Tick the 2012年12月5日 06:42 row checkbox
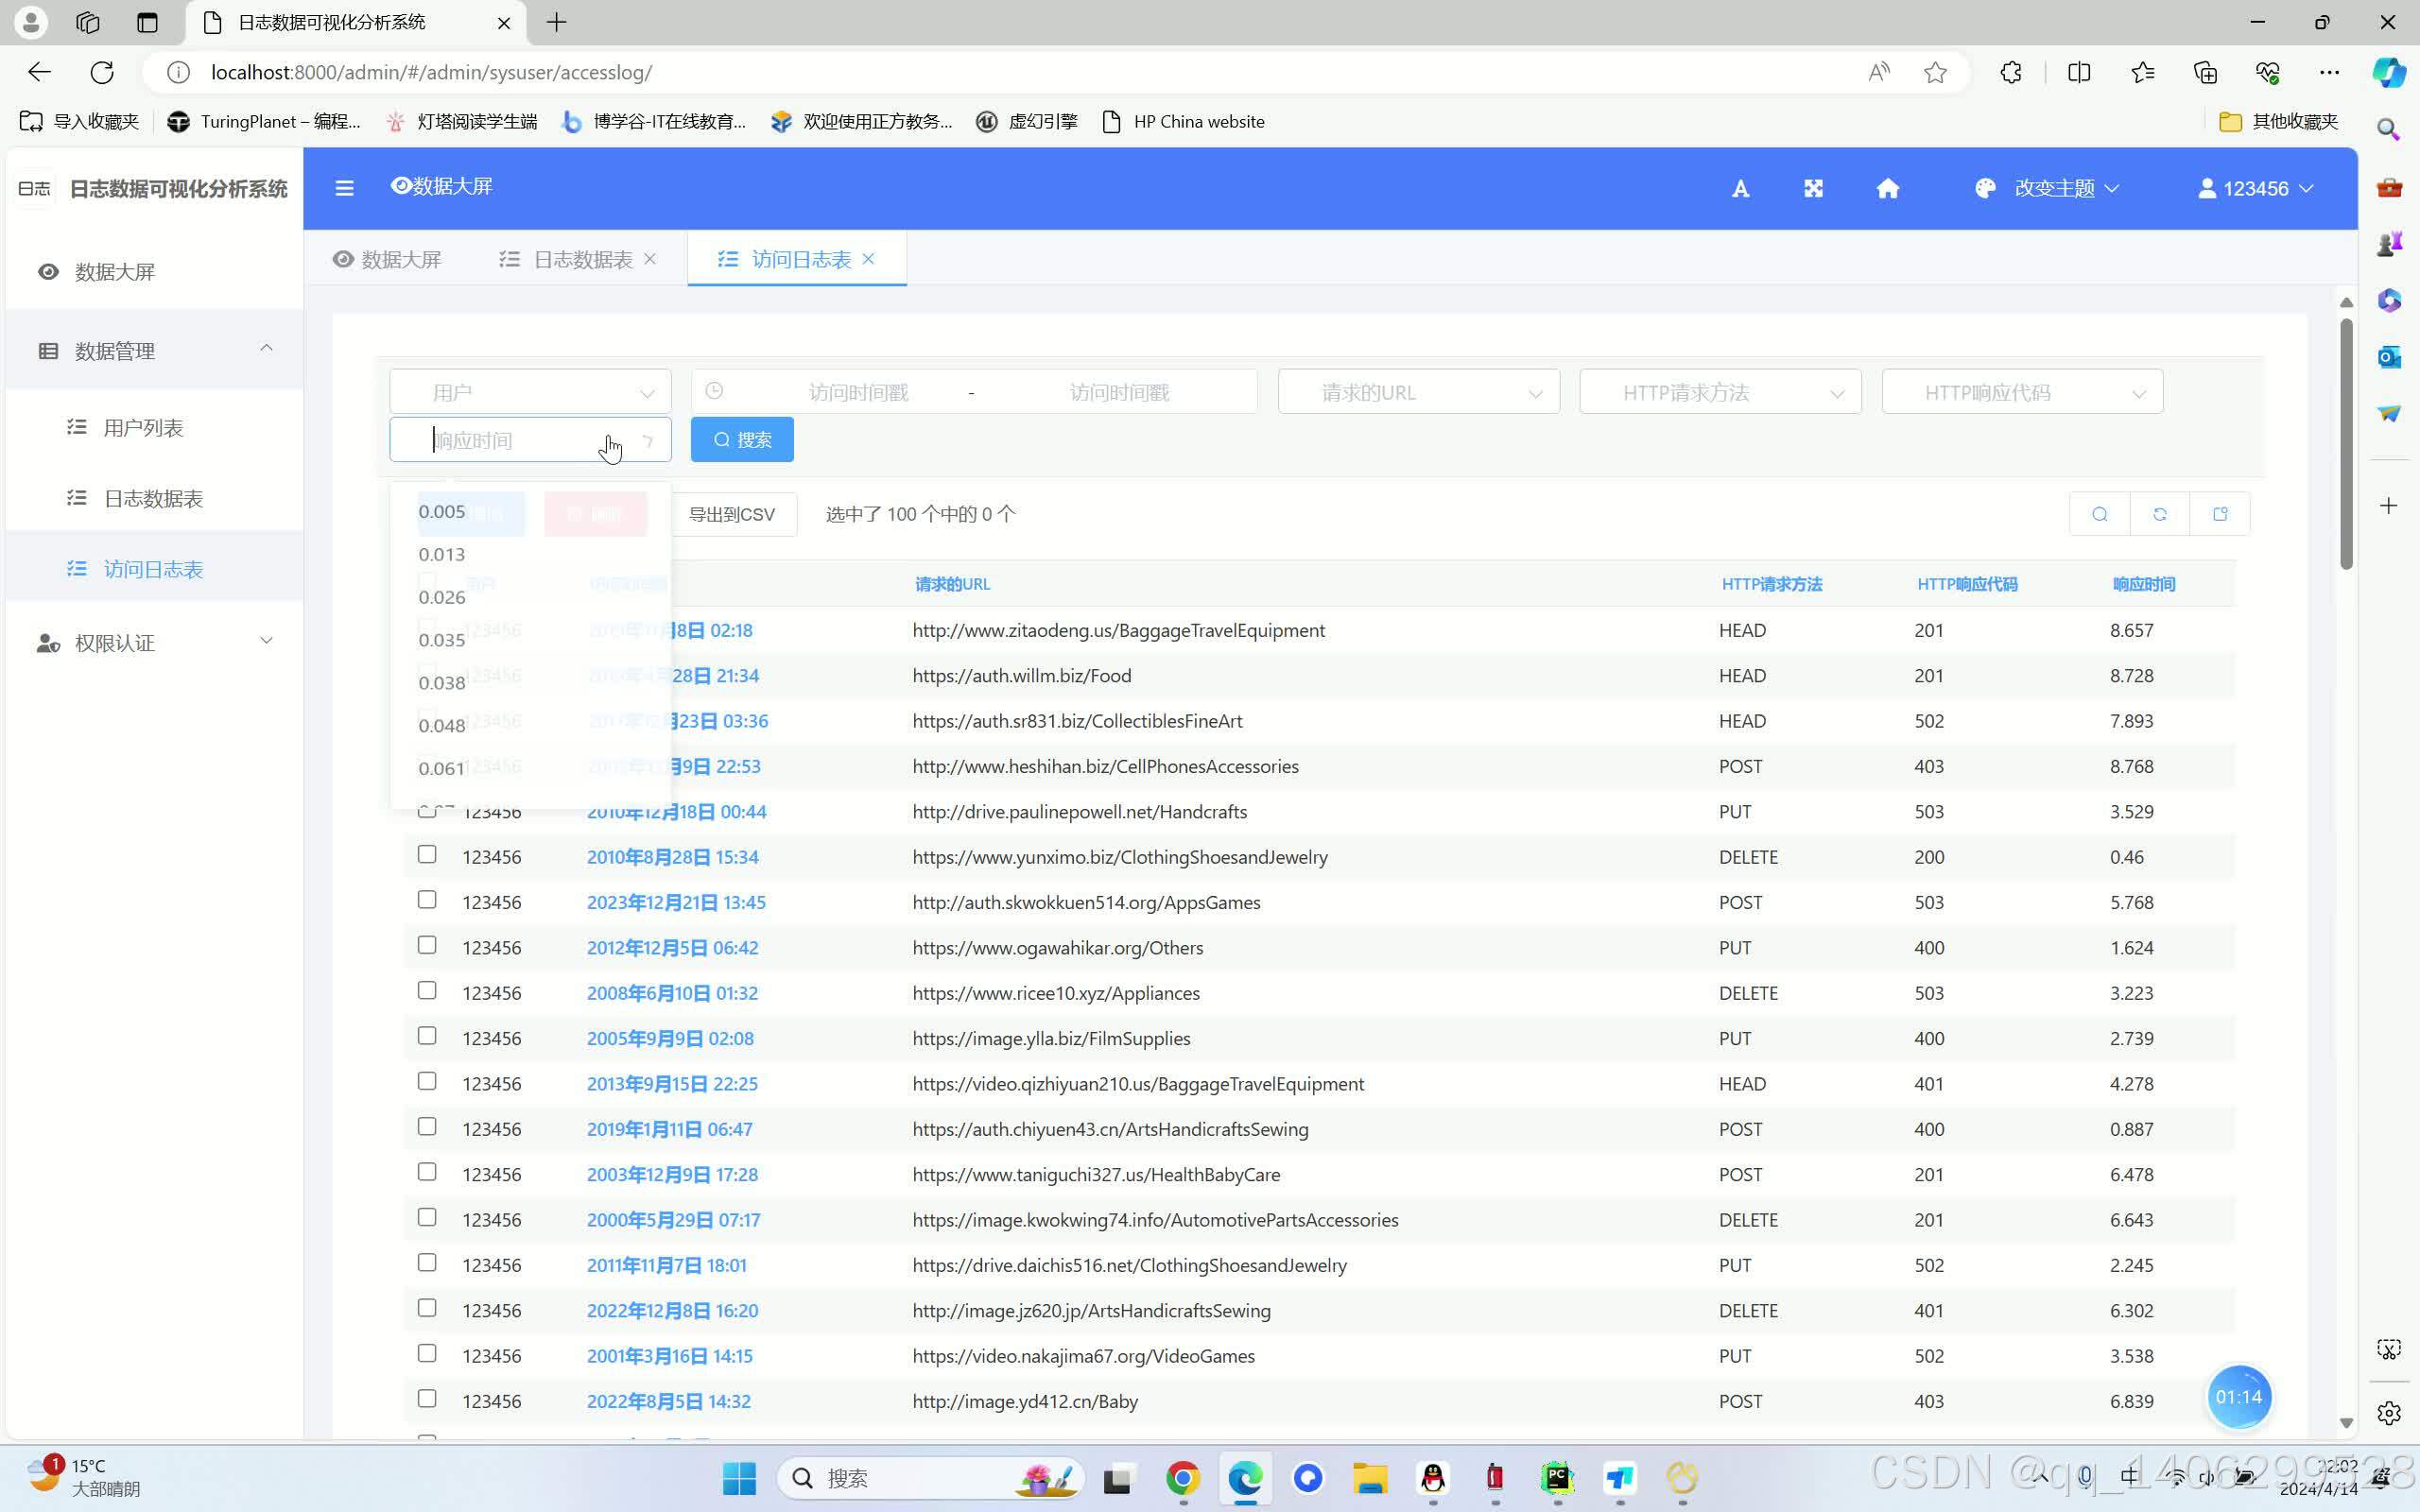The image size is (2420, 1512). coord(427,945)
